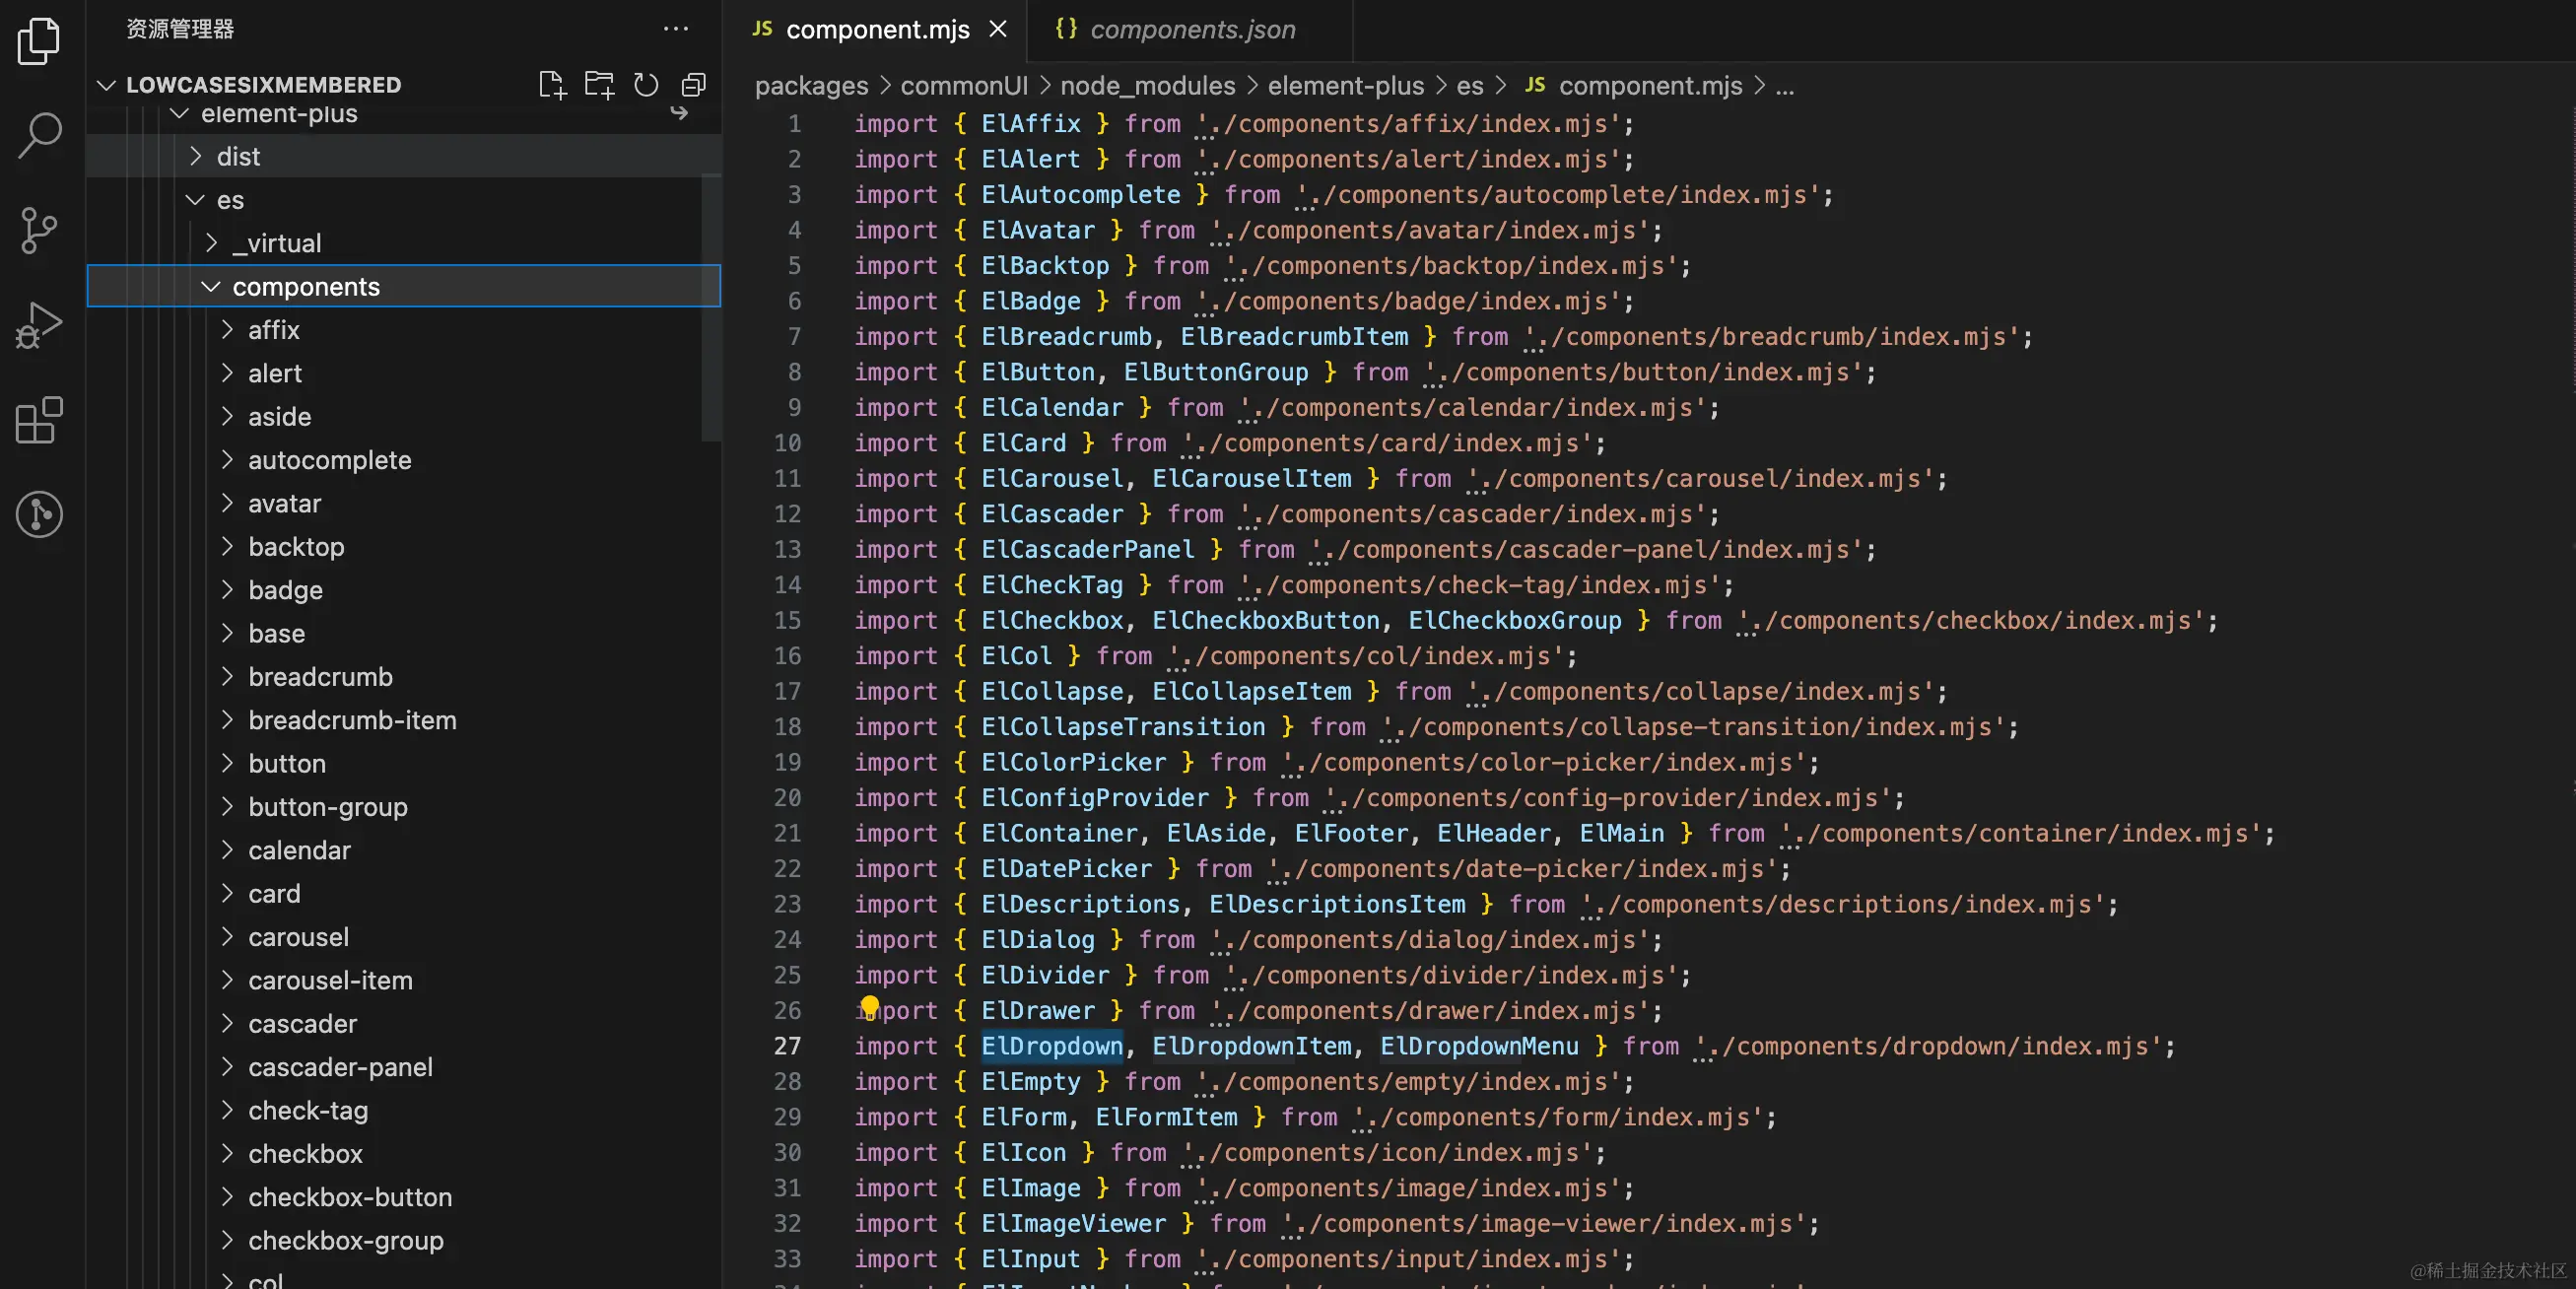Click highlighted ElDropdown on line 27
This screenshot has width=2576, height=1289.
1052,1046
